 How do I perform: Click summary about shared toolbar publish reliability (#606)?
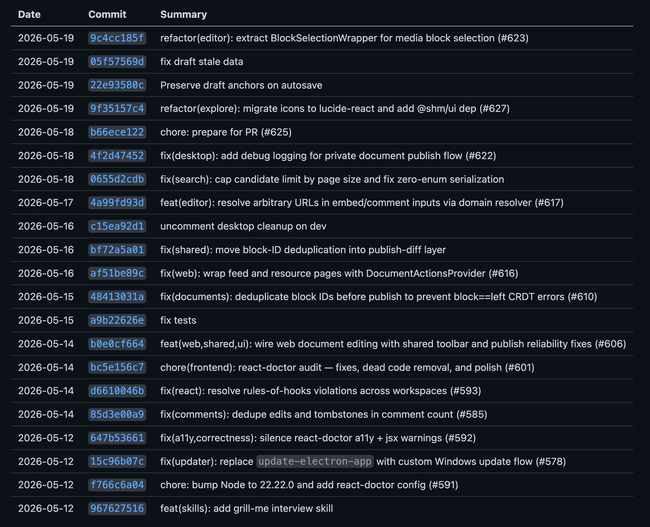[x=393, y=344]
